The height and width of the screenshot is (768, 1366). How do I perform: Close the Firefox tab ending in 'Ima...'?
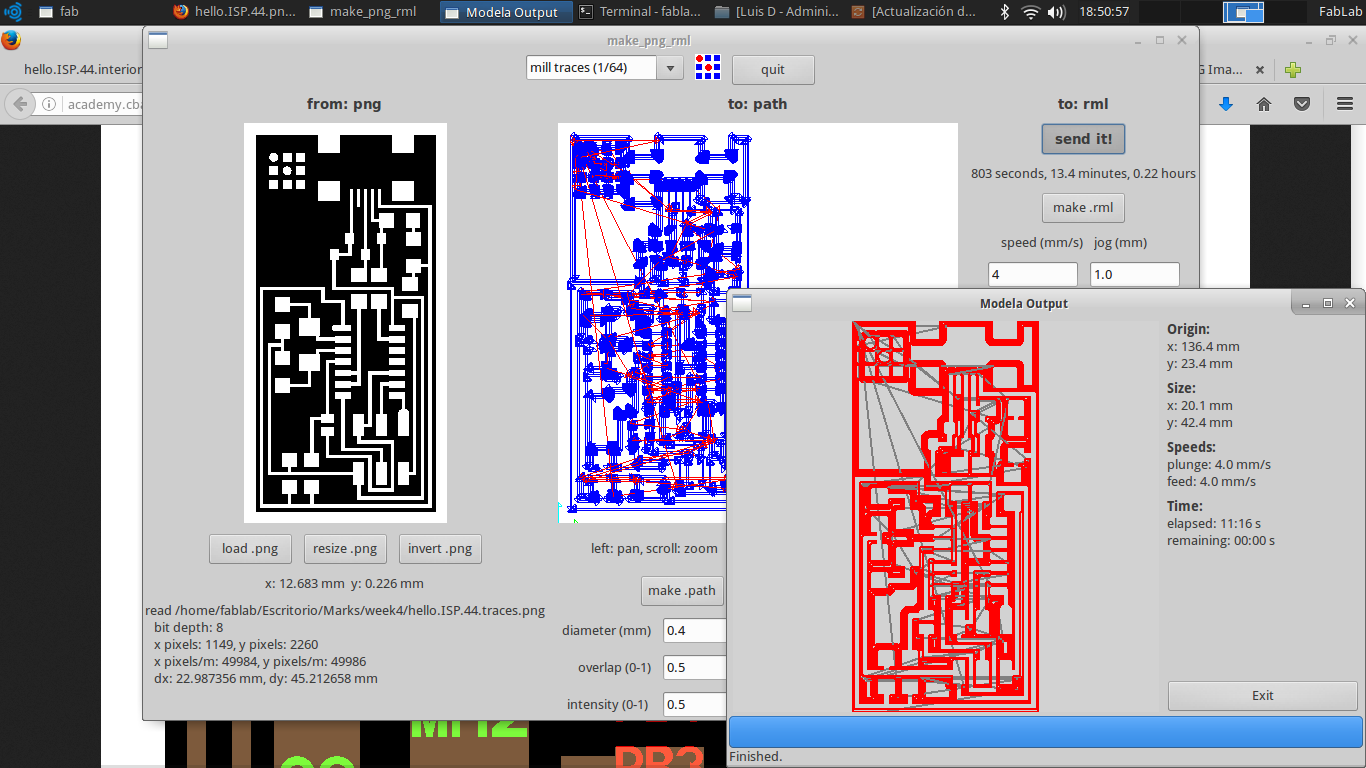point(1260,70)
